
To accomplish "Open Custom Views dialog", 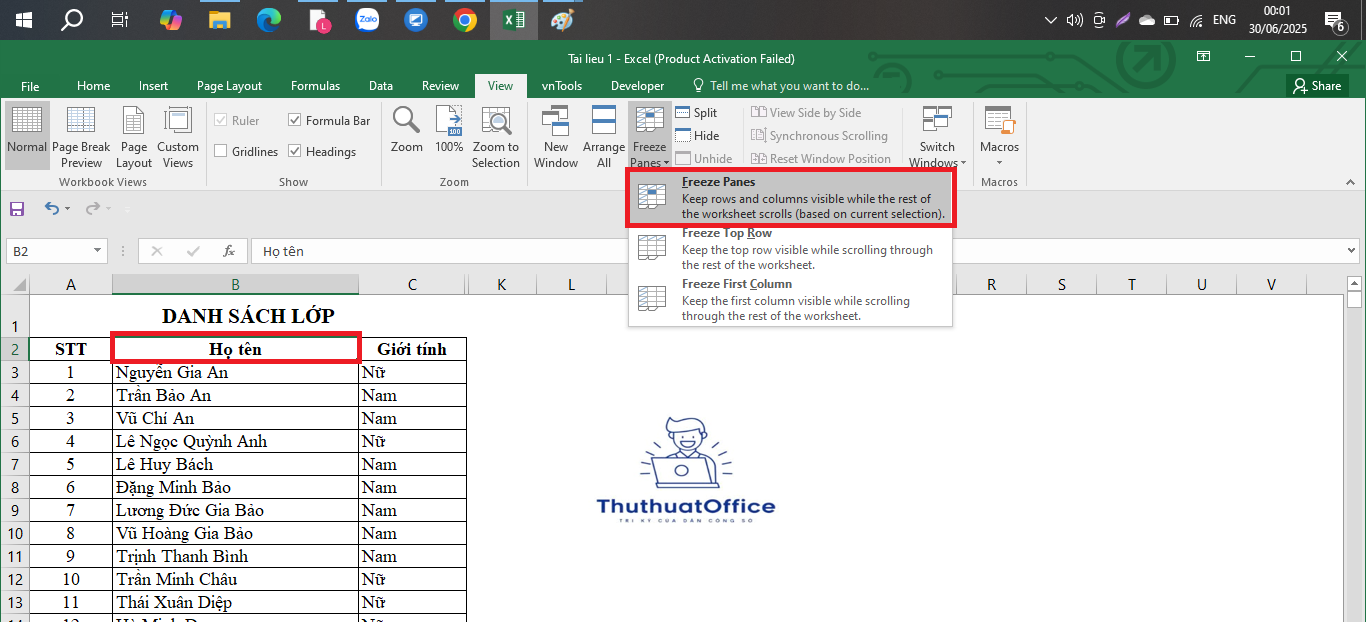I will click(x=178, y=135).
